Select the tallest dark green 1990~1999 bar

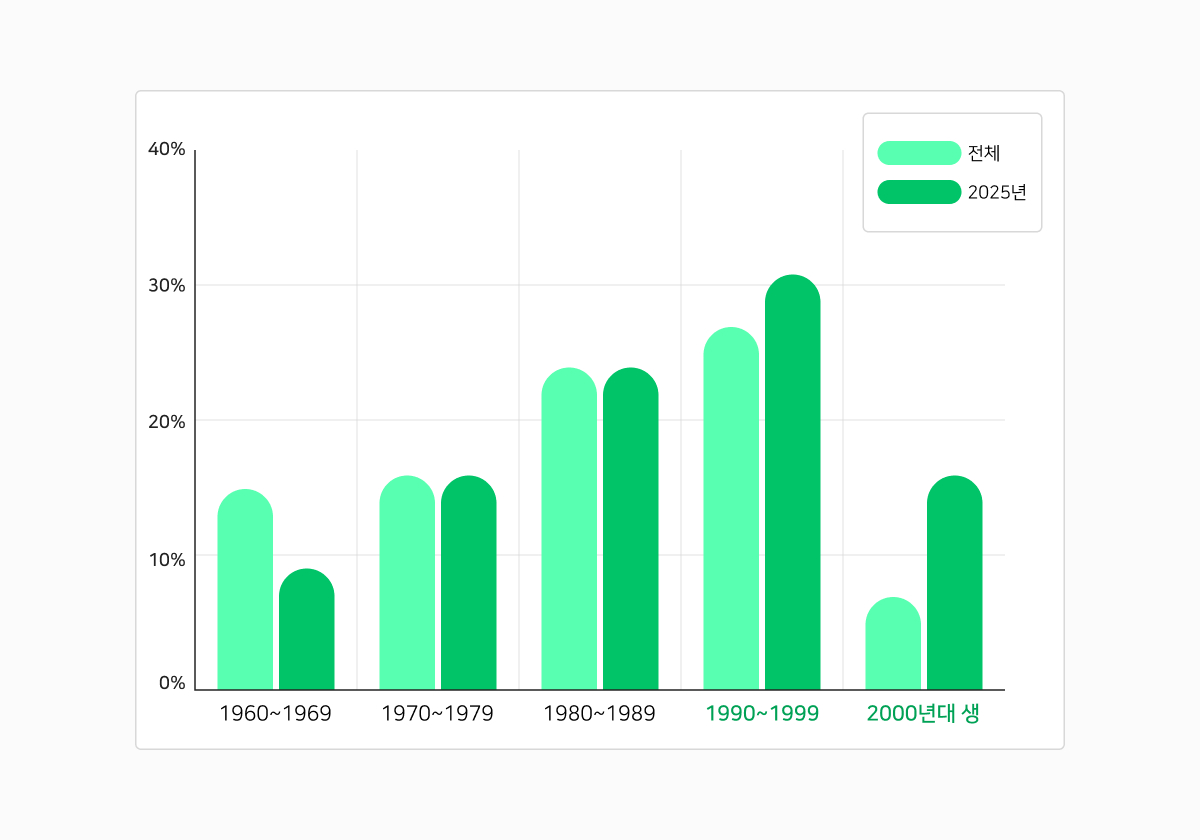coord(792,483)
